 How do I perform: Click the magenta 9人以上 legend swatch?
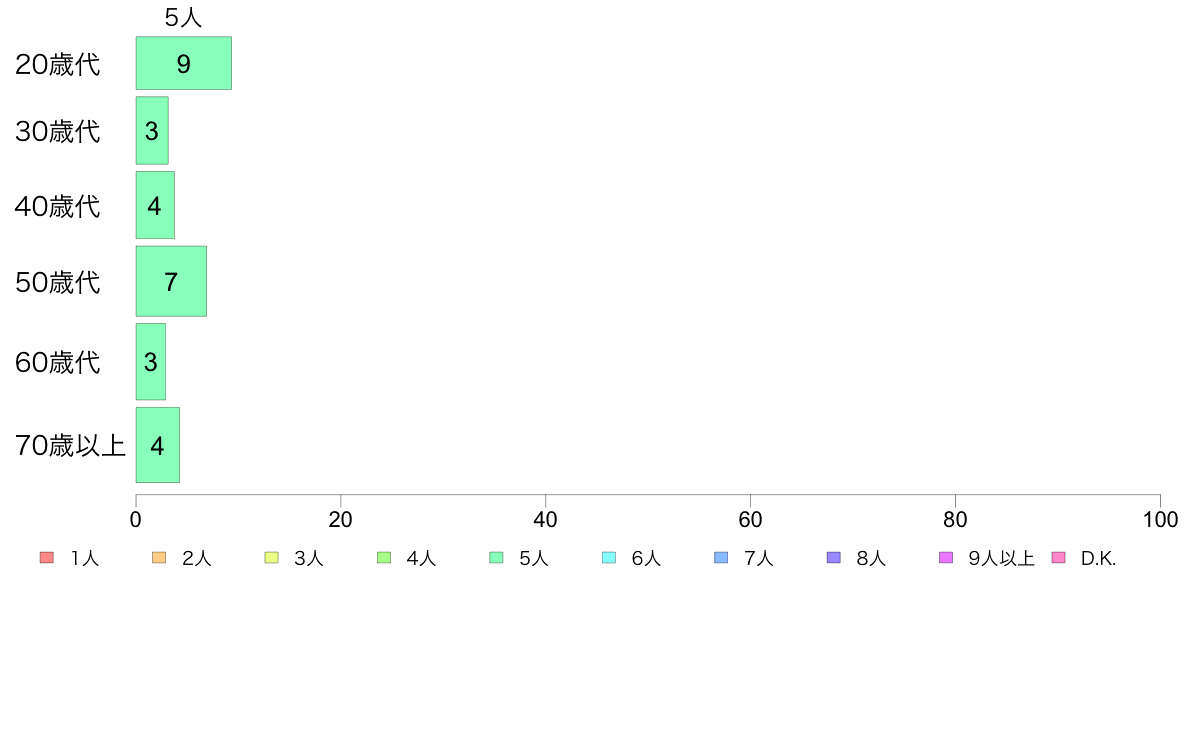946,558
